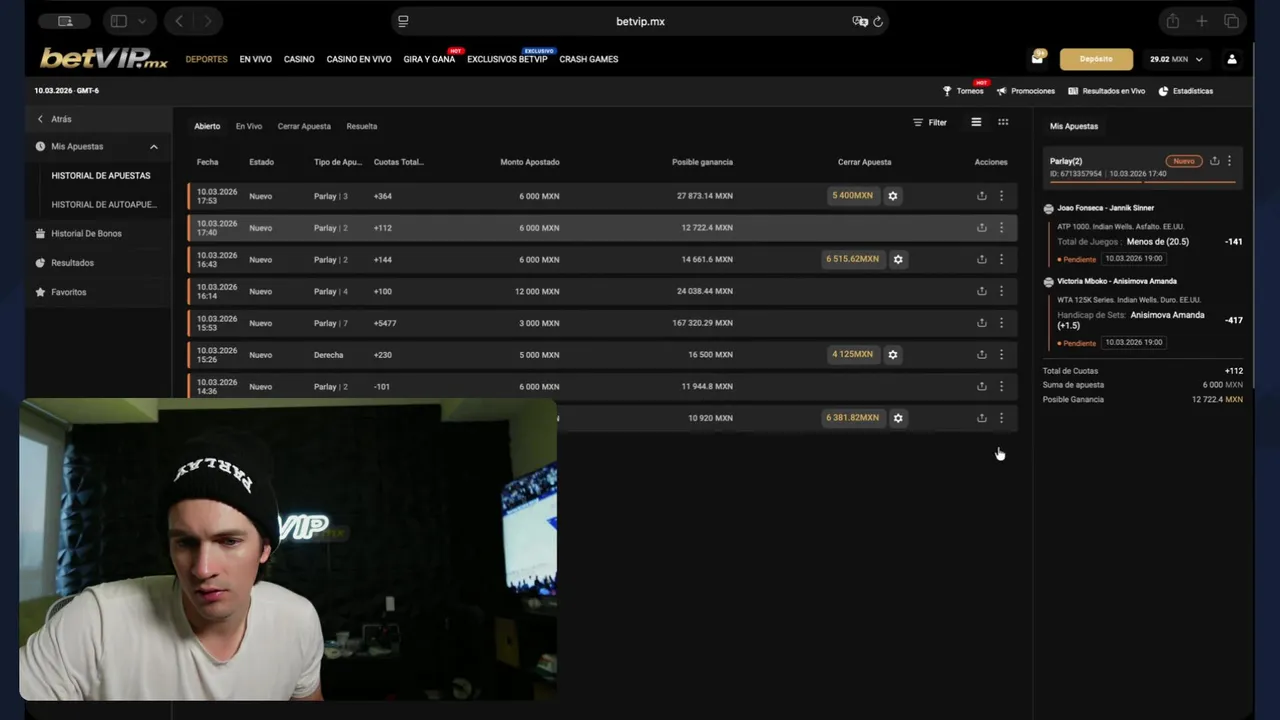Screen dimensions: 1280x720
Task: Go back using Atrás
Action: (x=54, y=119)
